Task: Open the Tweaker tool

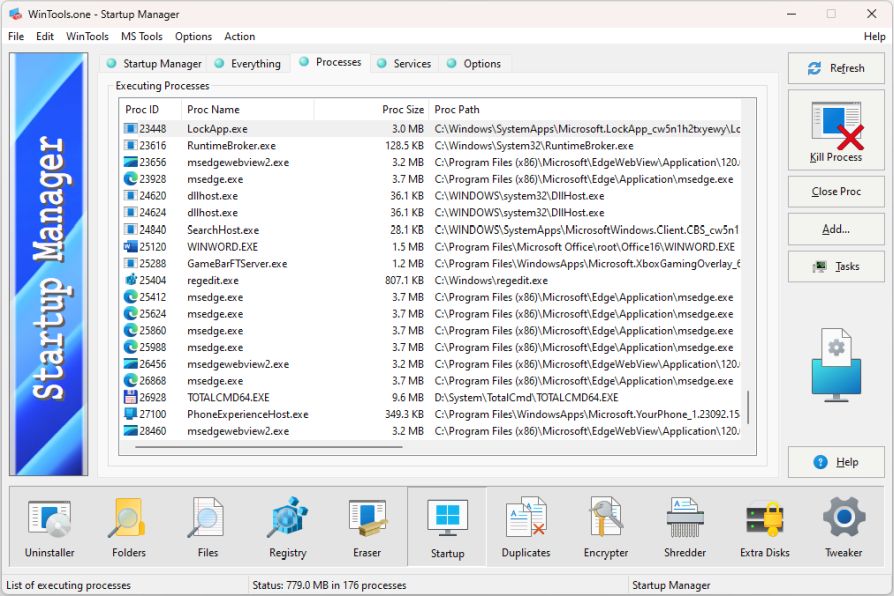Action: pos(844,526)
